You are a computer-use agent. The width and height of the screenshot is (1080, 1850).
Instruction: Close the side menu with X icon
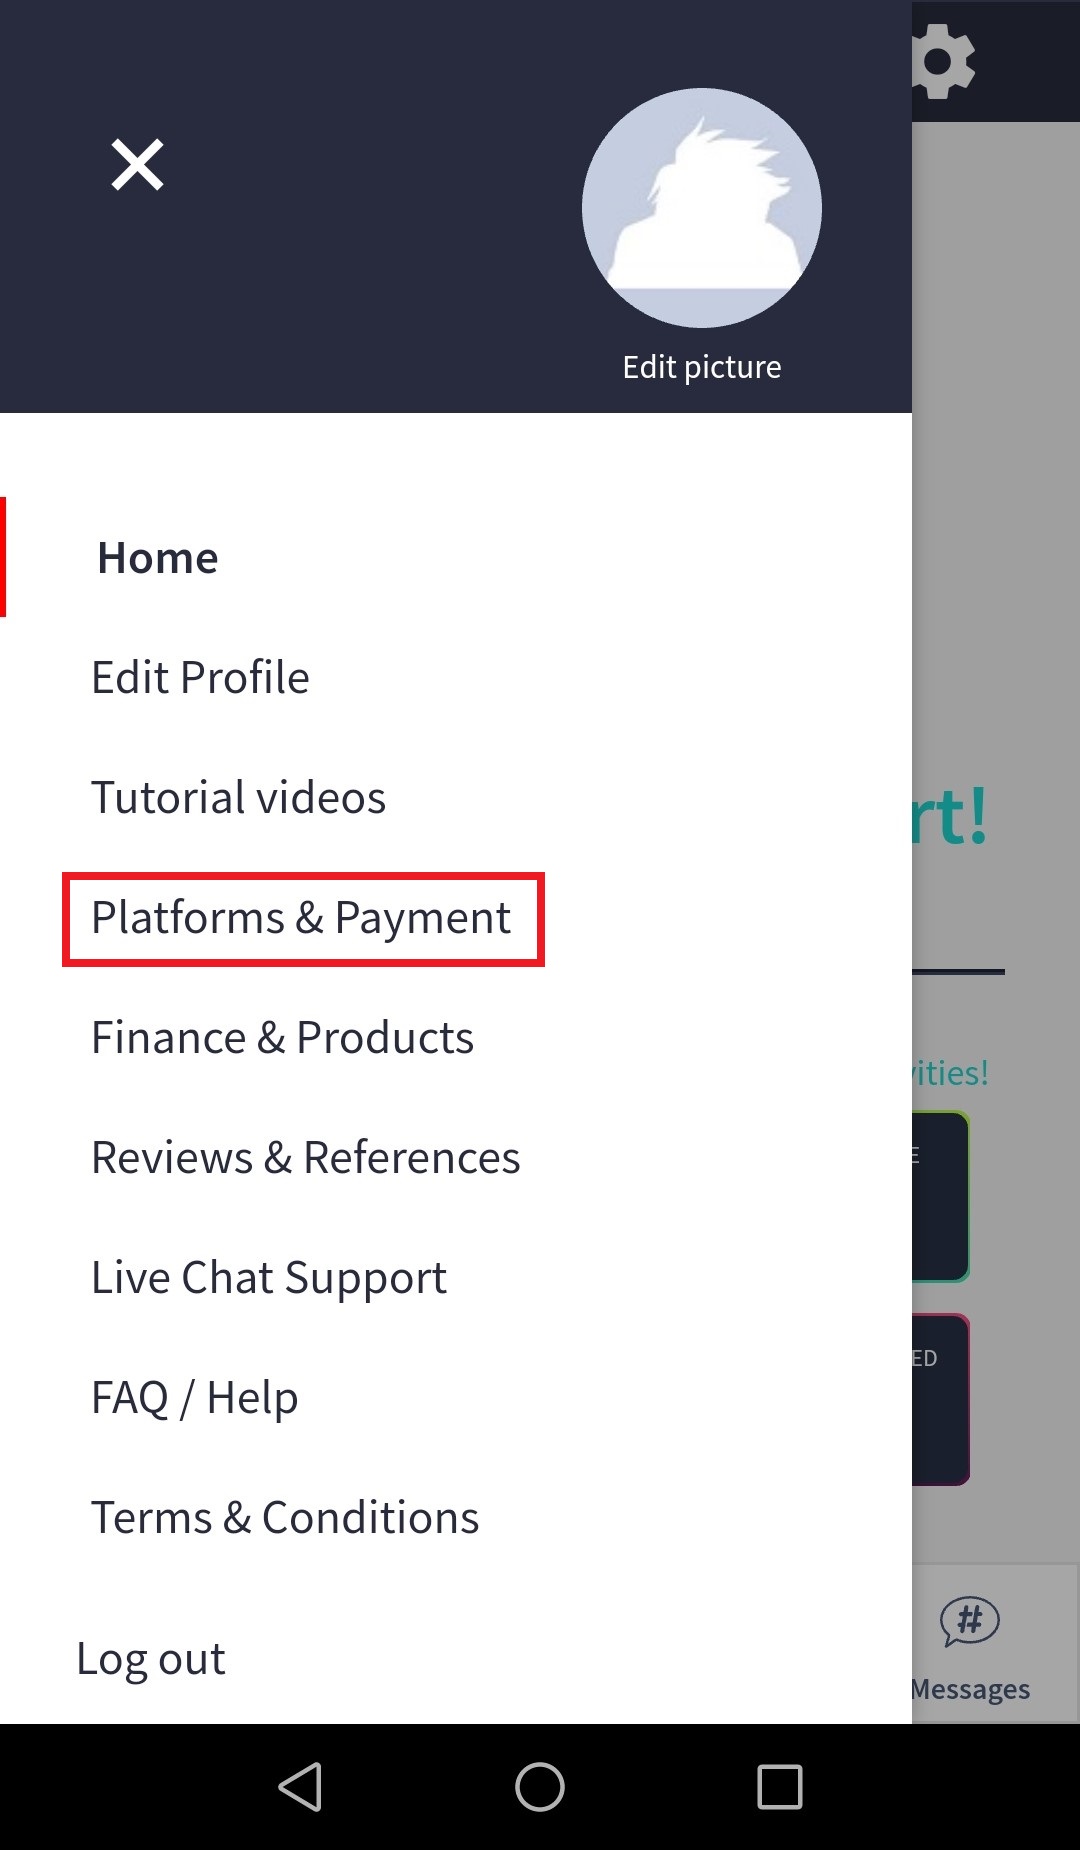137,165
